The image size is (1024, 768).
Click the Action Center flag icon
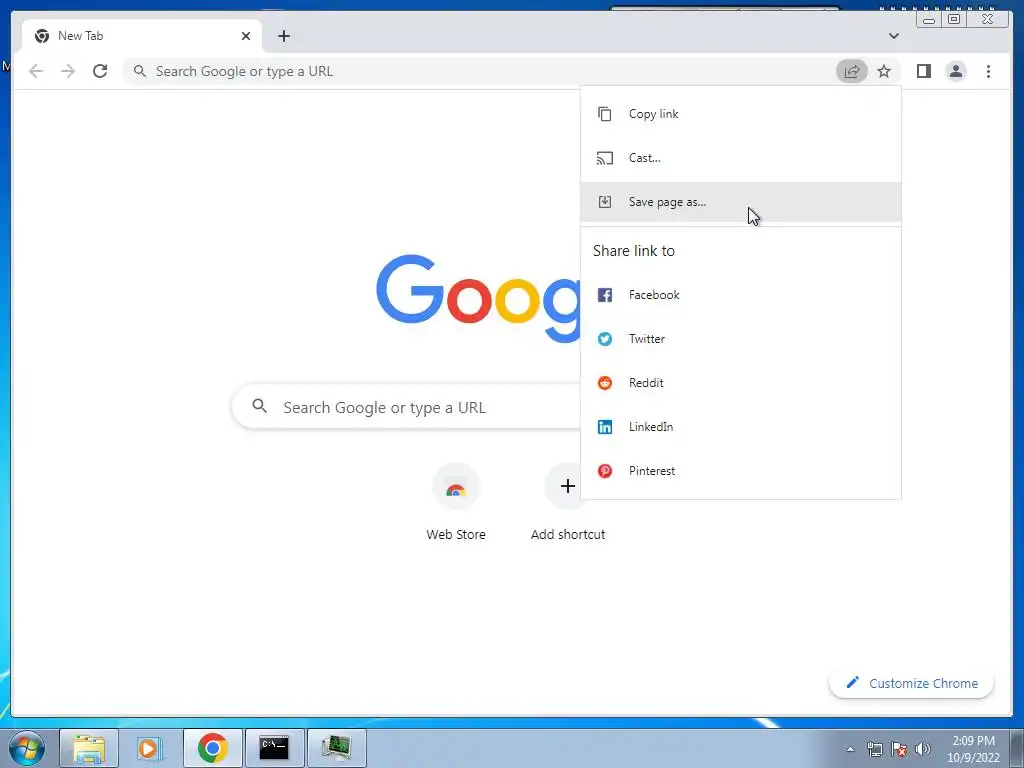click(x=899, y=749)
